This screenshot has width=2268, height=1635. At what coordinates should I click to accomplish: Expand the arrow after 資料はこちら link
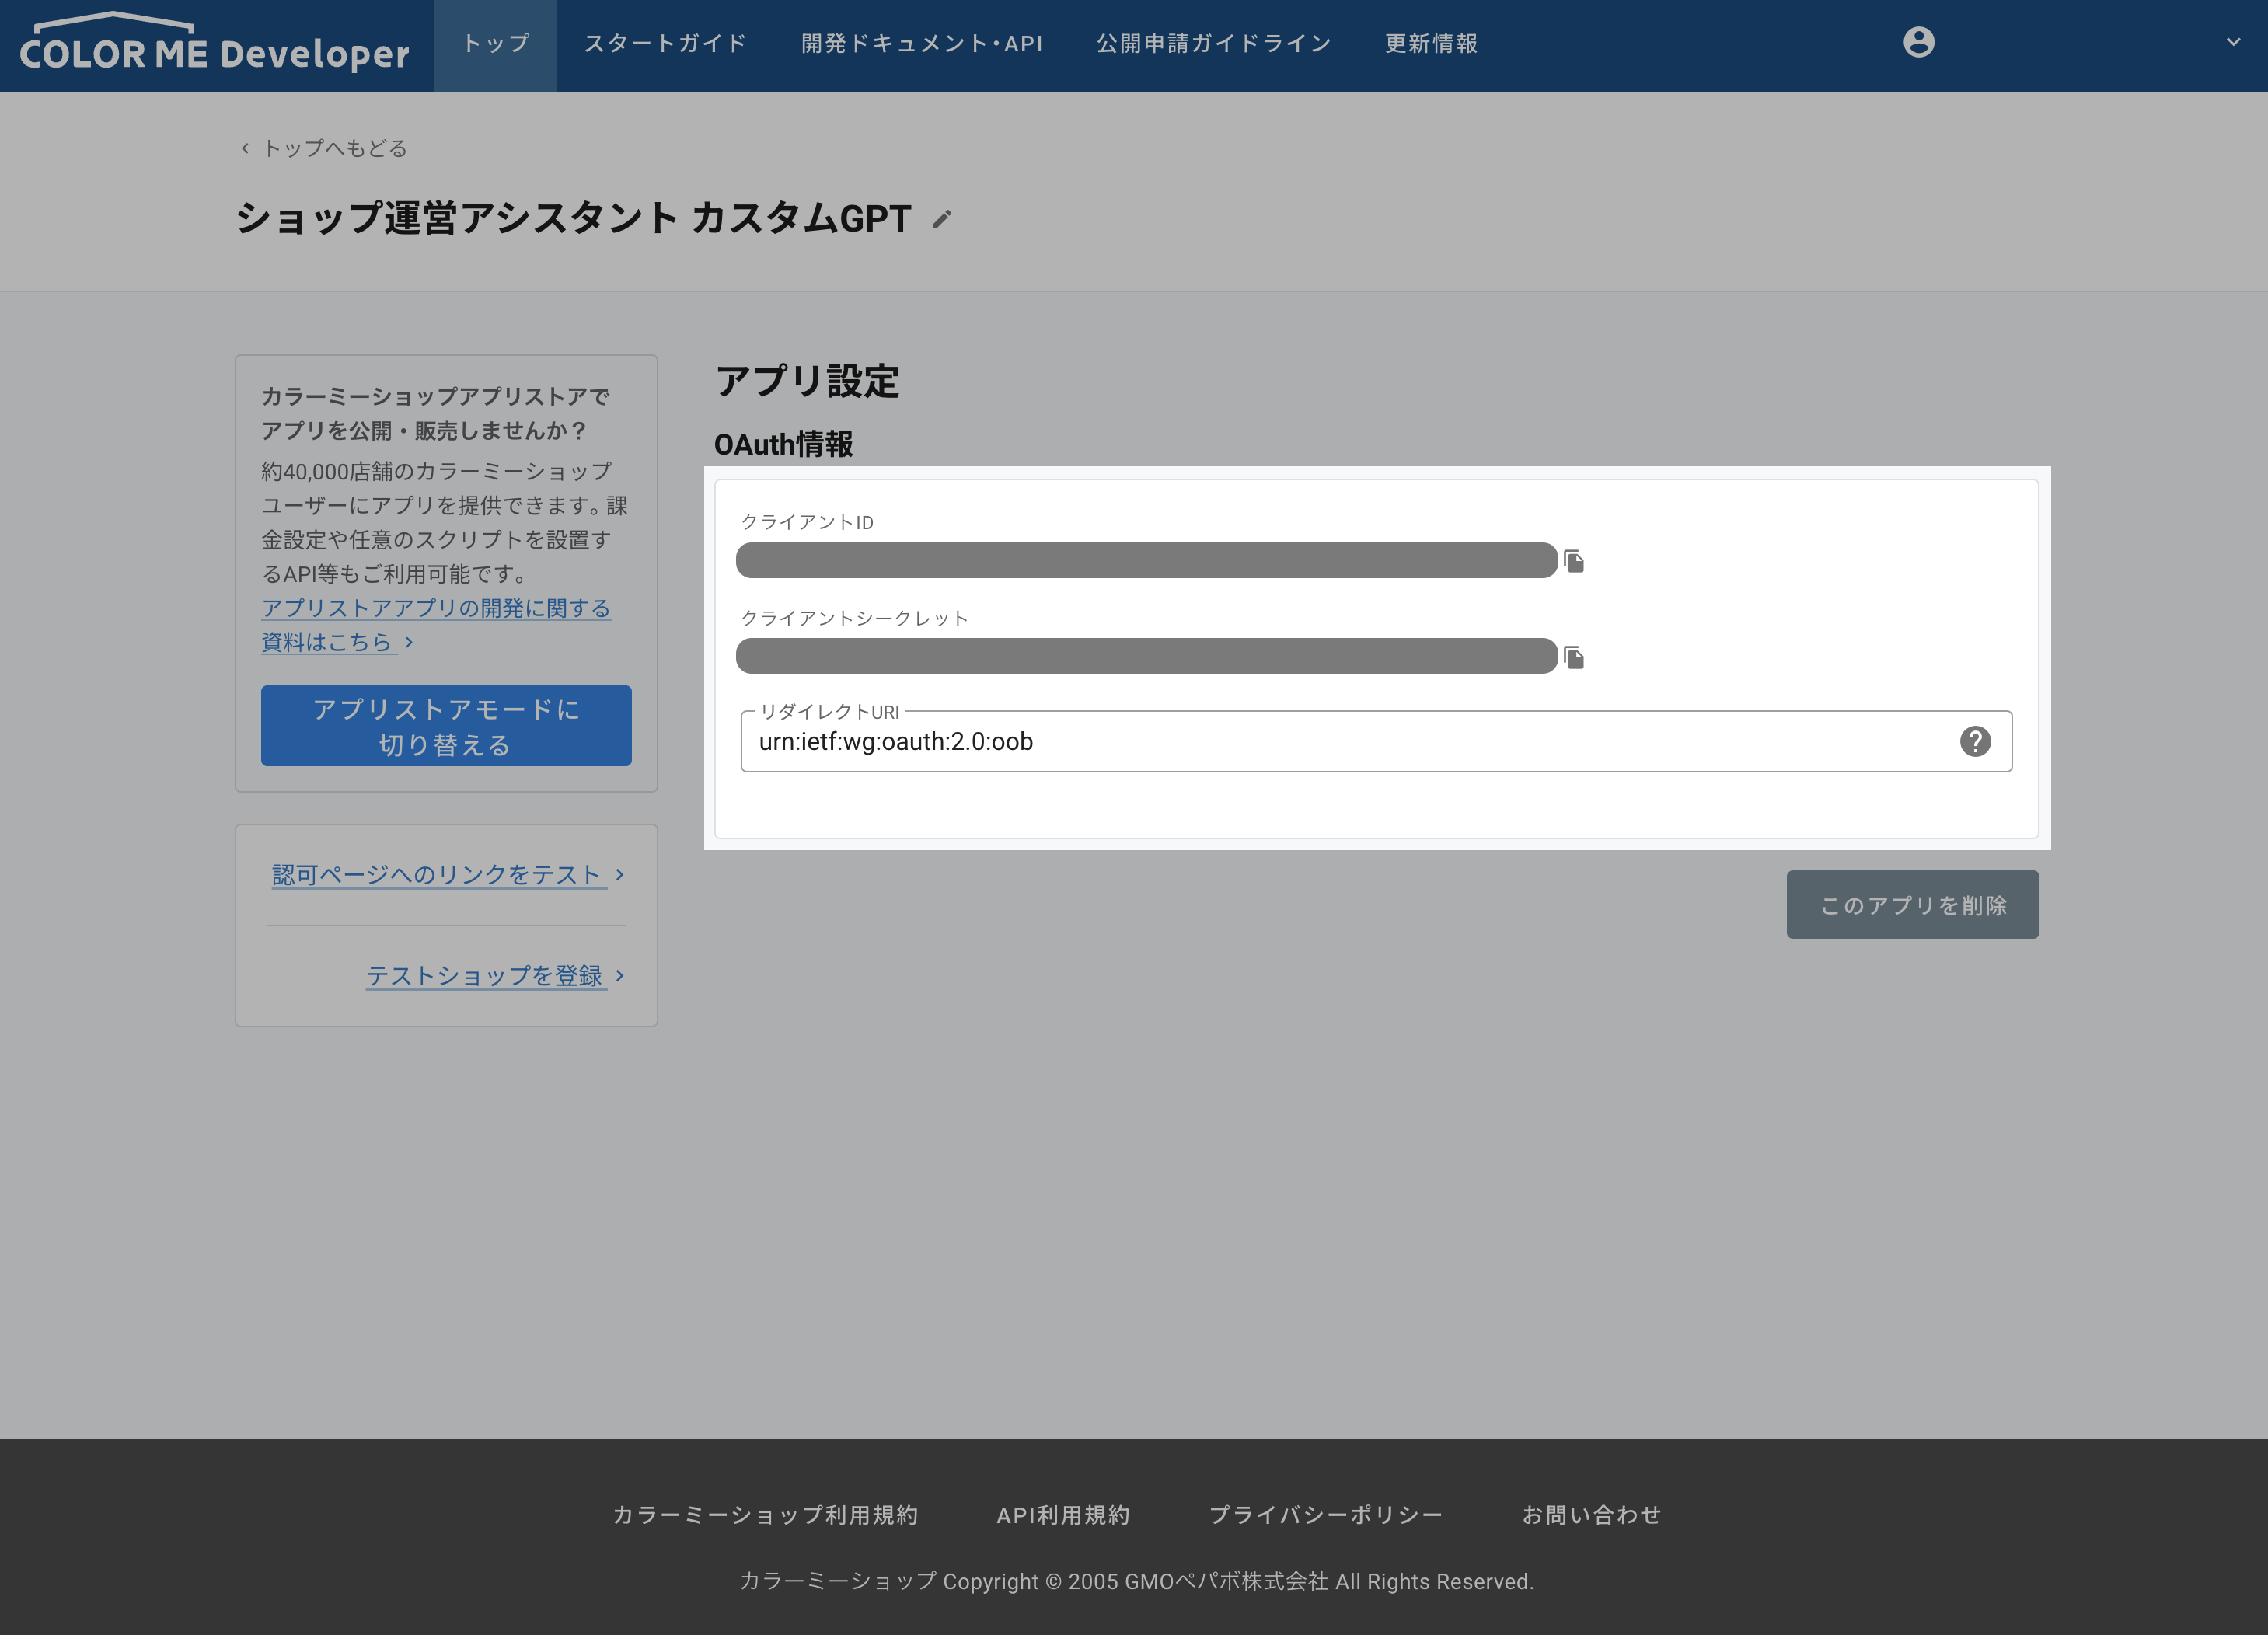(408, 643)
